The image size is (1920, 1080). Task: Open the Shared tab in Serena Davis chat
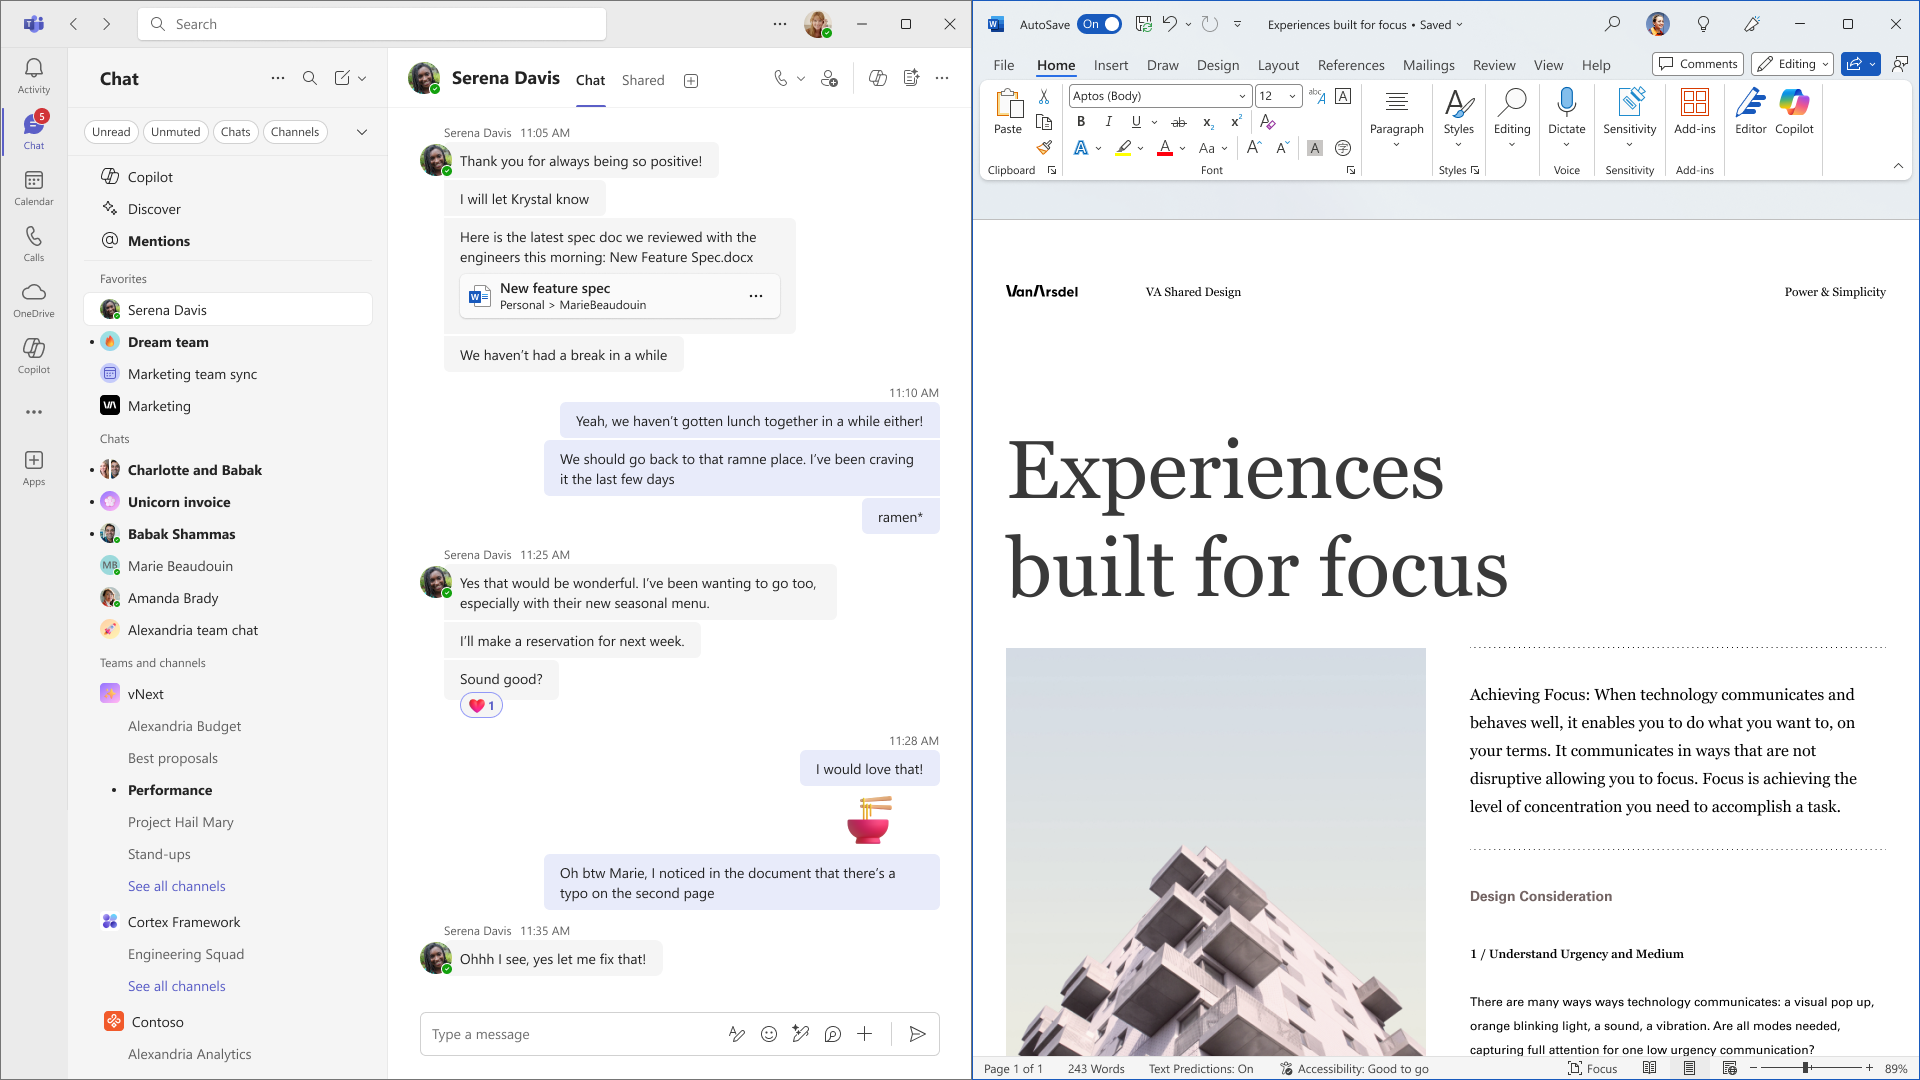click(x=642, y=80)
